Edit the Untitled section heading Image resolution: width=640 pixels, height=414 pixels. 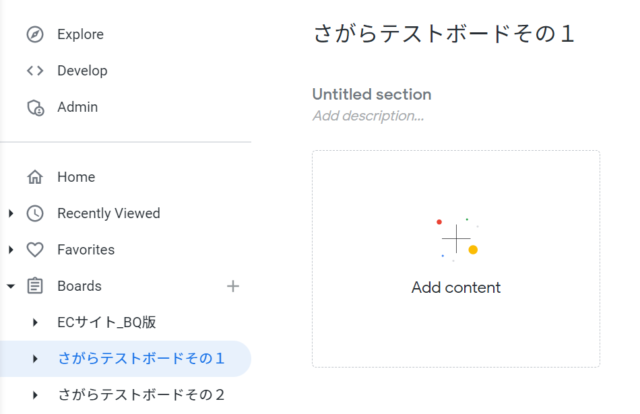[372, 94]
